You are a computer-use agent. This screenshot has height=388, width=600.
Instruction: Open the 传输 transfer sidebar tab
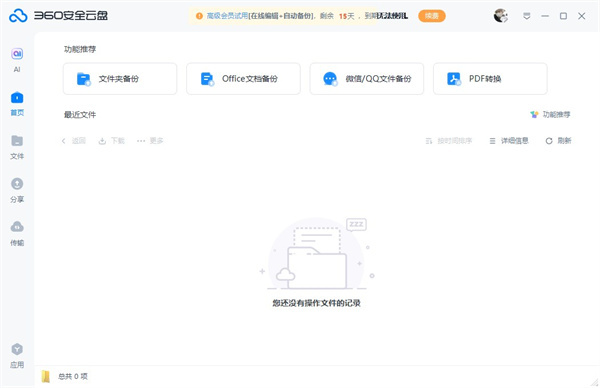(x=17, y=233)
